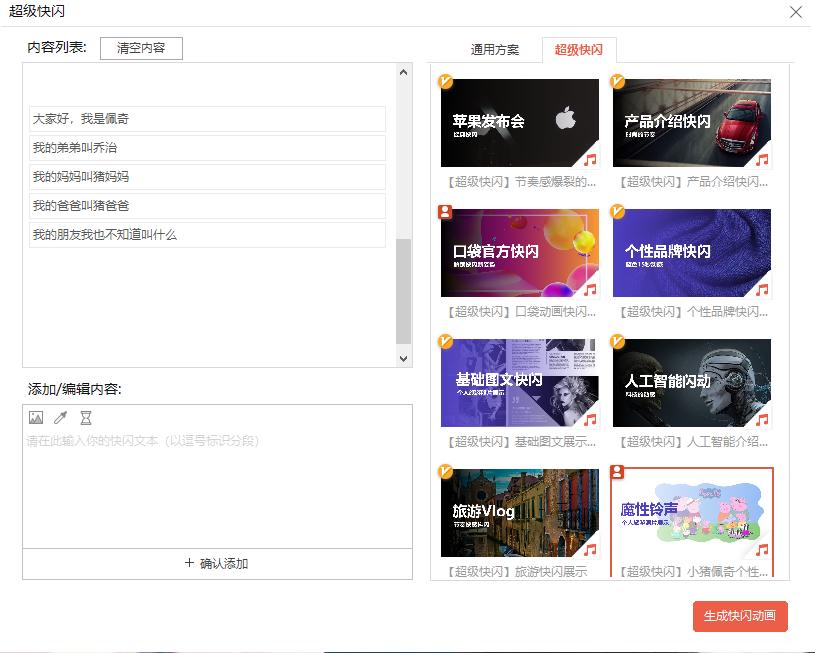Click the 确认添加 button
The image size is (815, 653).
click(x=217, y=565)
